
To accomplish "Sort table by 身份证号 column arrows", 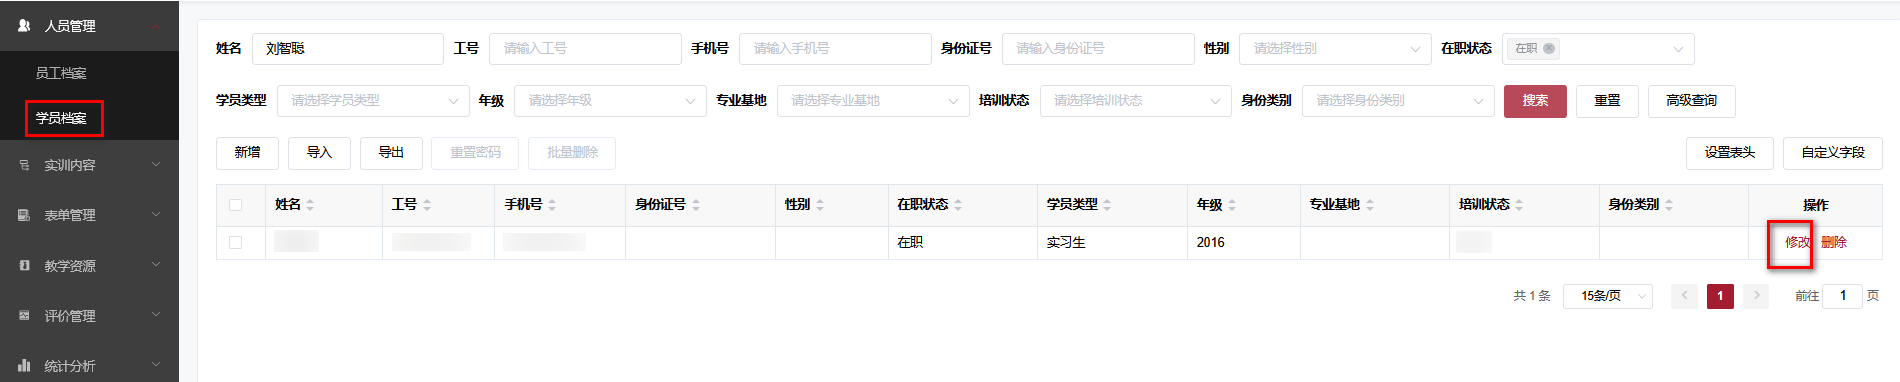I will (x=696, y=204).
